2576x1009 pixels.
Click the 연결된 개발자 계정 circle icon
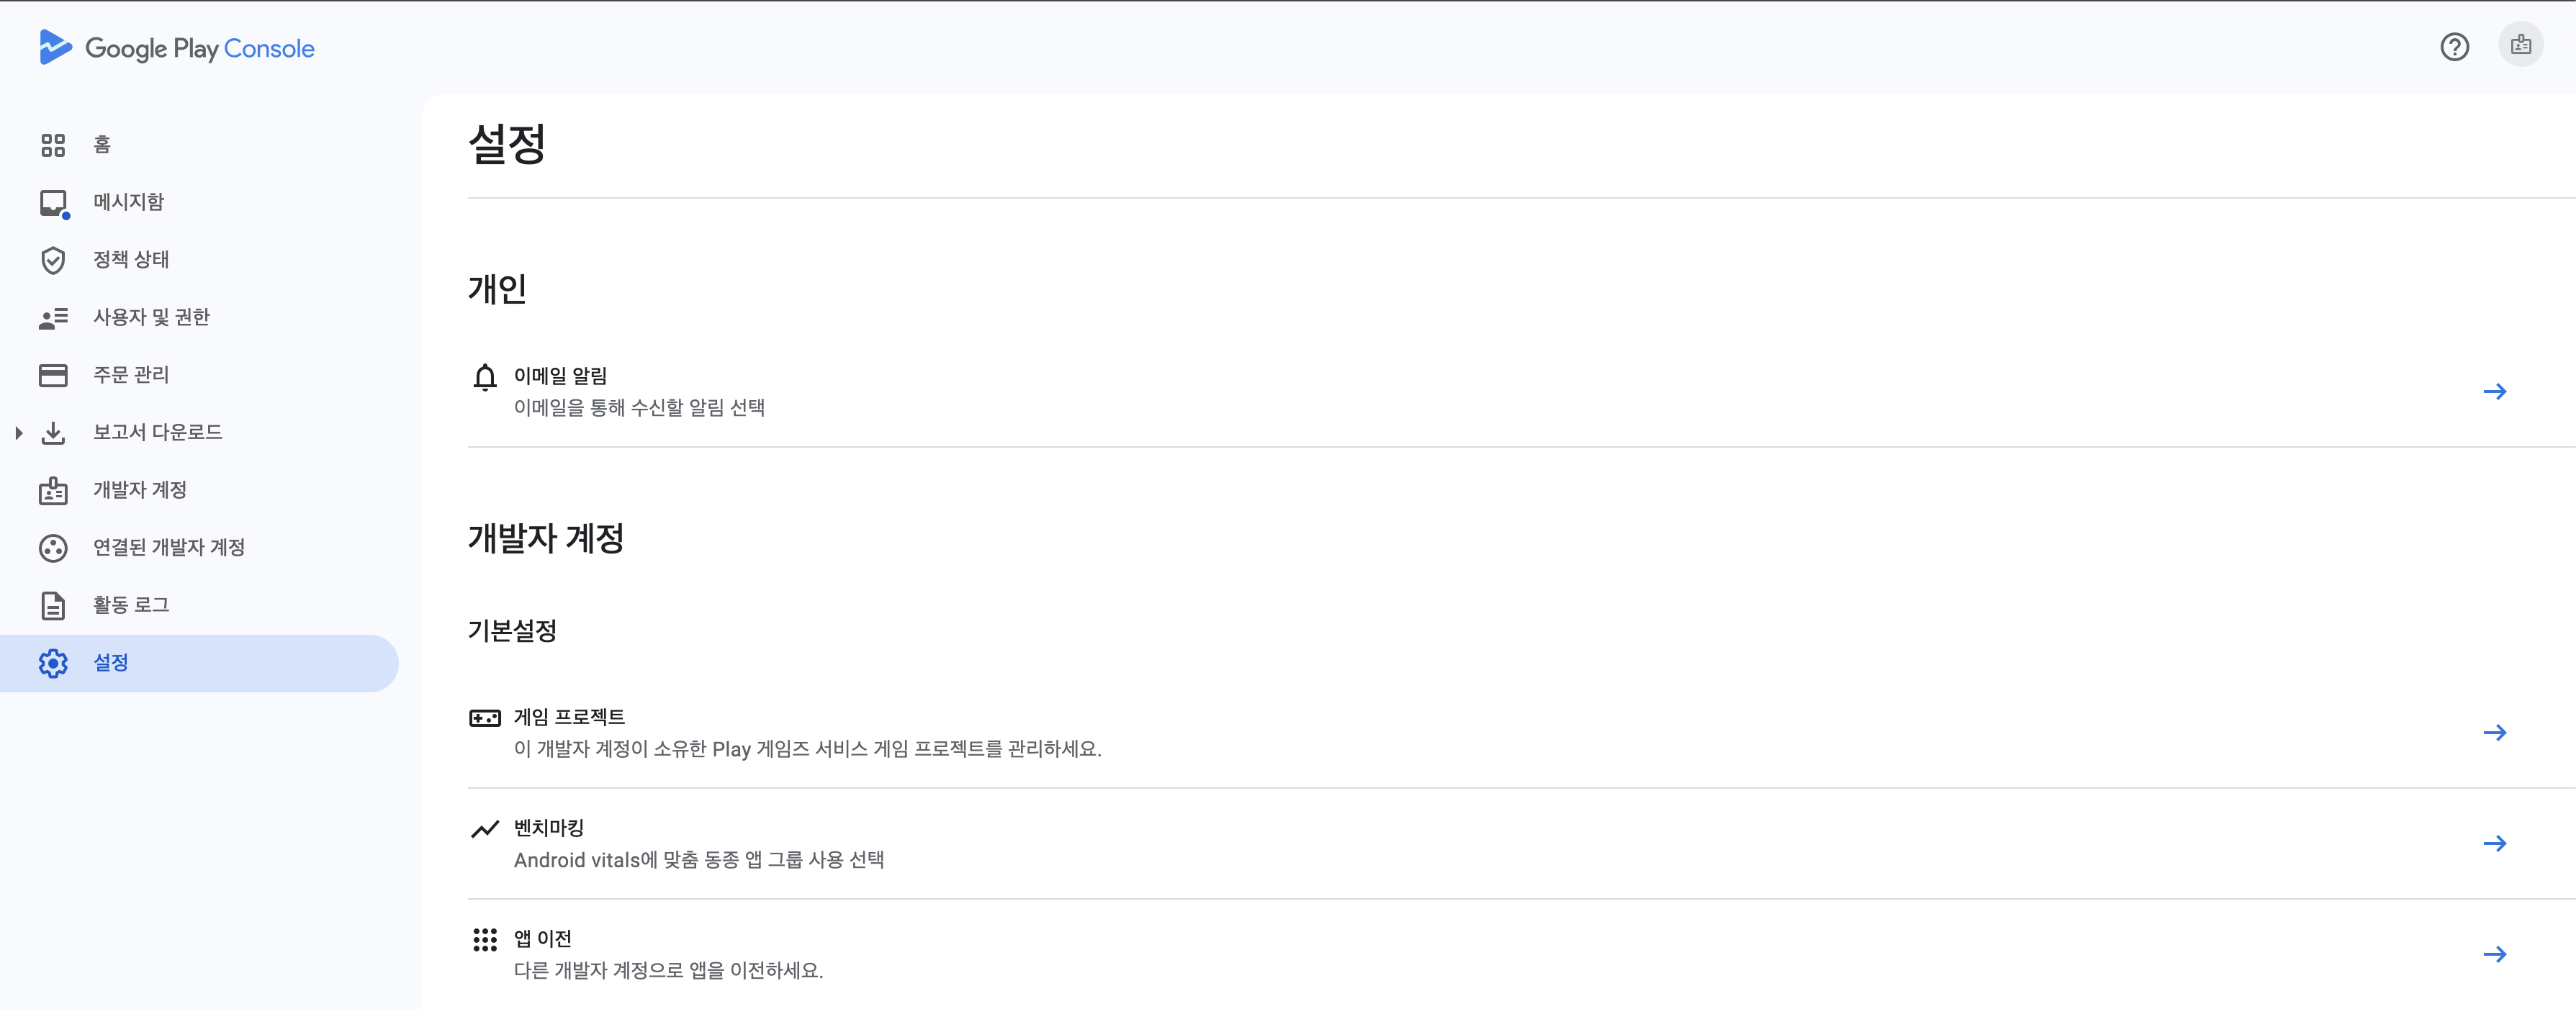53,548
